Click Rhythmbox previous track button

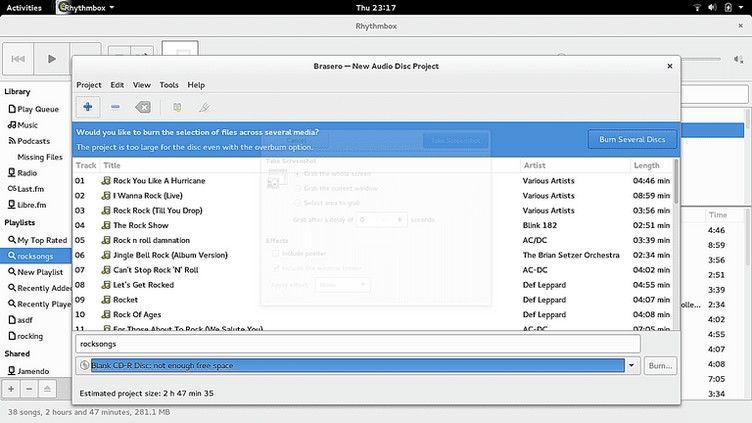click(x=18, y=59)
